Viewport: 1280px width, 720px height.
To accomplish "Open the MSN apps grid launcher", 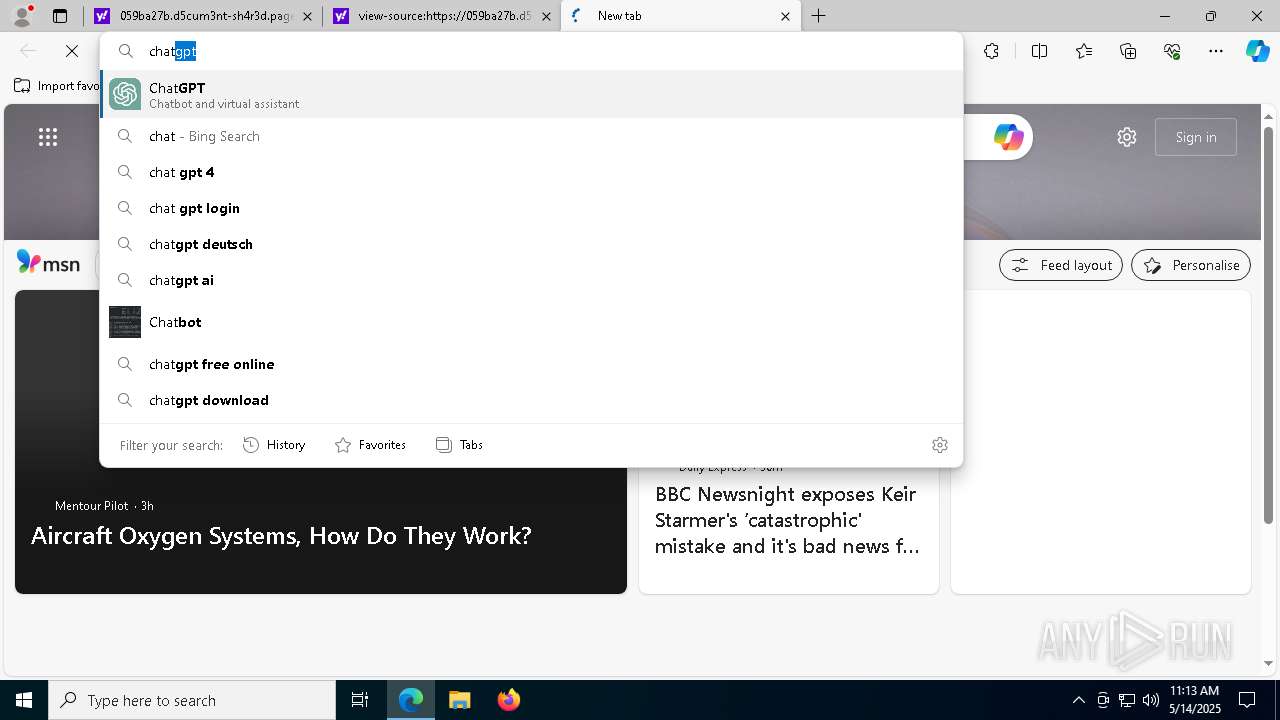I will pos(48,137).
